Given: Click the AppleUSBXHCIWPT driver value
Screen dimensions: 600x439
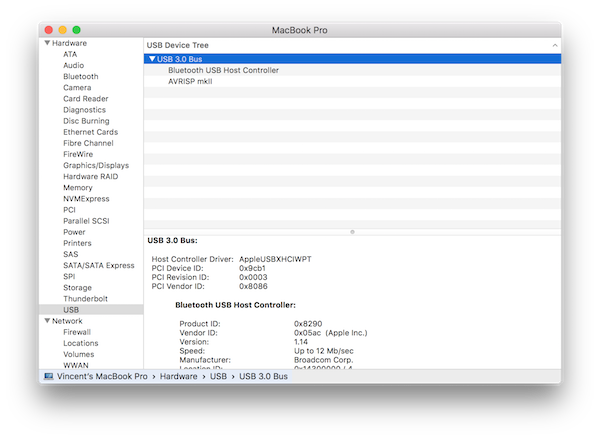Looking at the screenshot, I should pos(275,259).
